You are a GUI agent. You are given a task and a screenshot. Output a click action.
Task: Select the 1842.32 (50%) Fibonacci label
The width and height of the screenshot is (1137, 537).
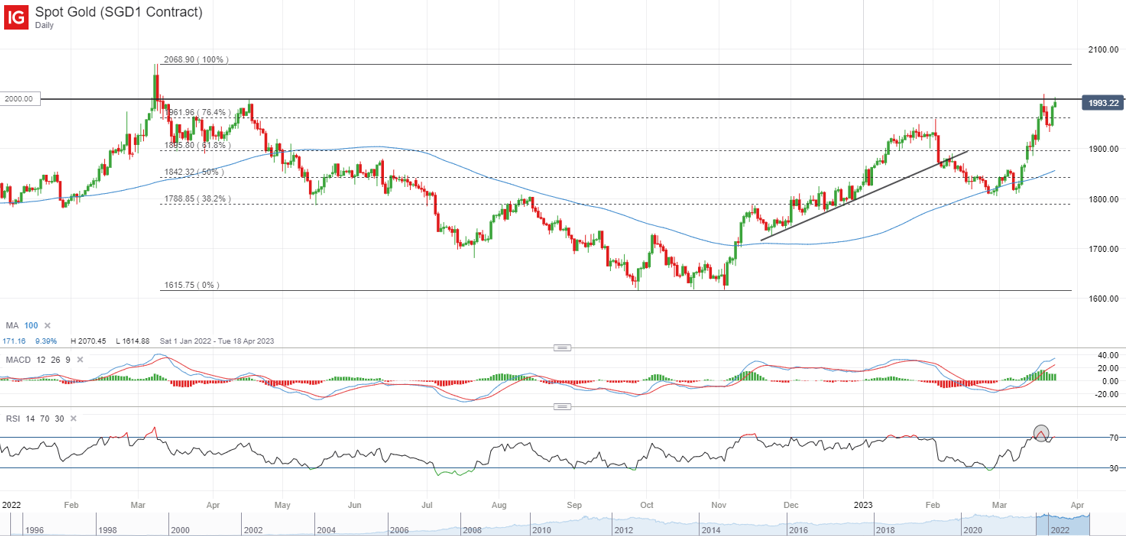[194, 172]
